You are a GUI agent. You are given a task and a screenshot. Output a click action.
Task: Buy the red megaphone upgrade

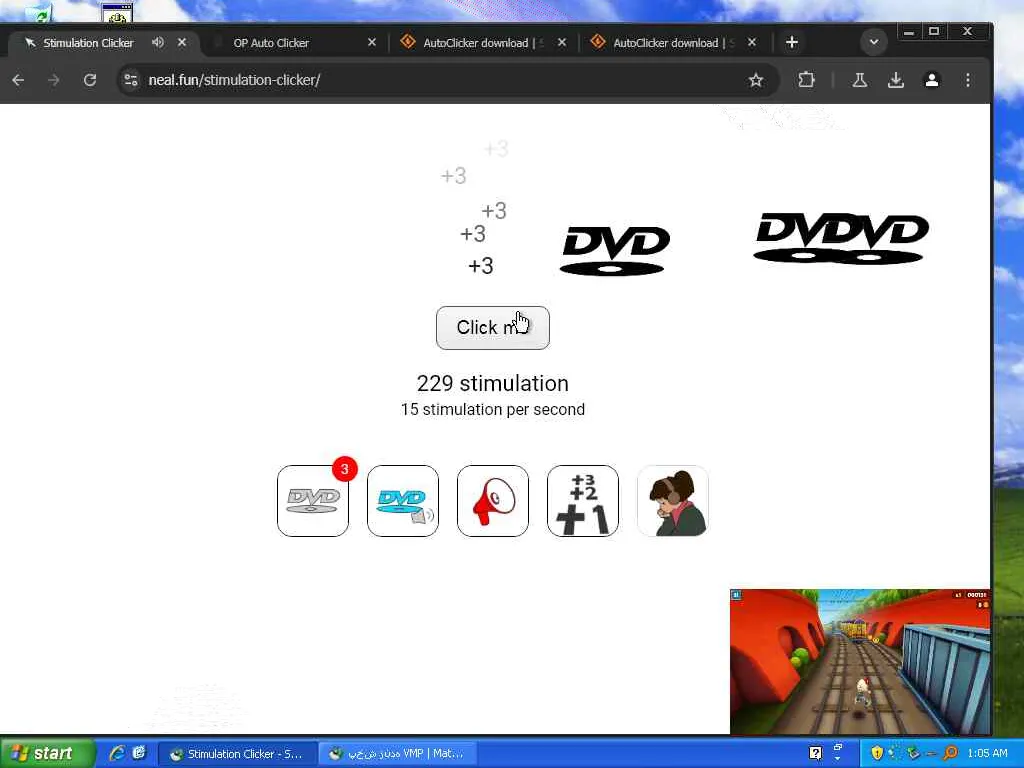coord(493,501)
